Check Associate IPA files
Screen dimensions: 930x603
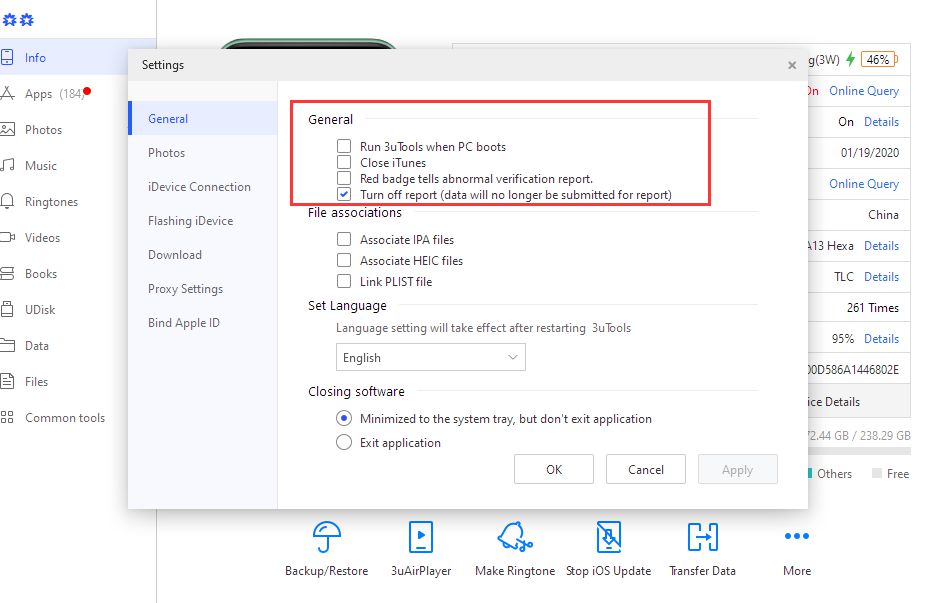(344, 239)
